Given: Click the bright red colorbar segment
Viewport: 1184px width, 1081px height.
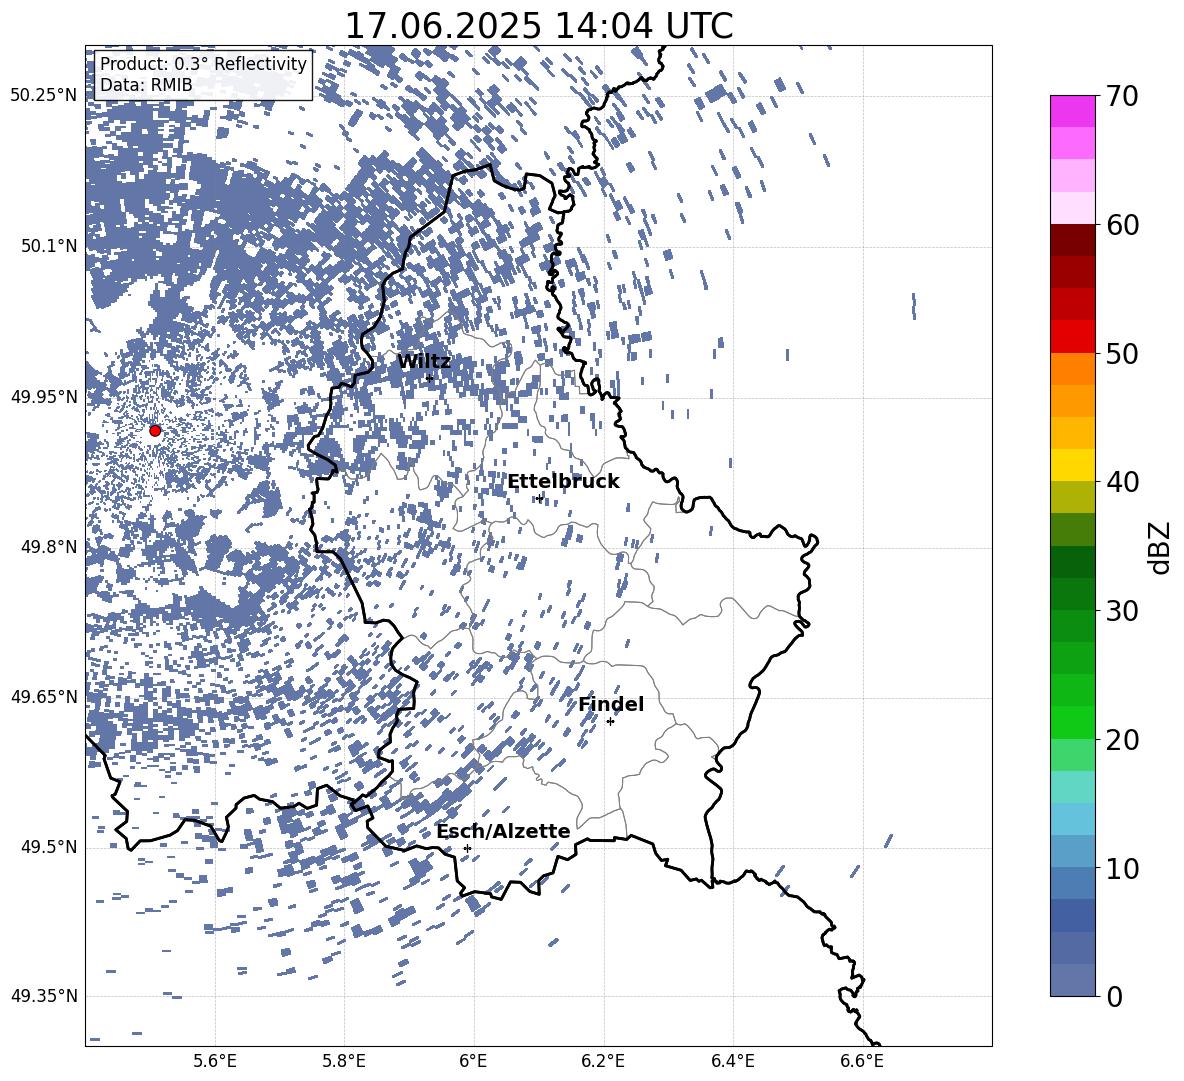Looking at the screenshot, I should [x=1072, y=337].
